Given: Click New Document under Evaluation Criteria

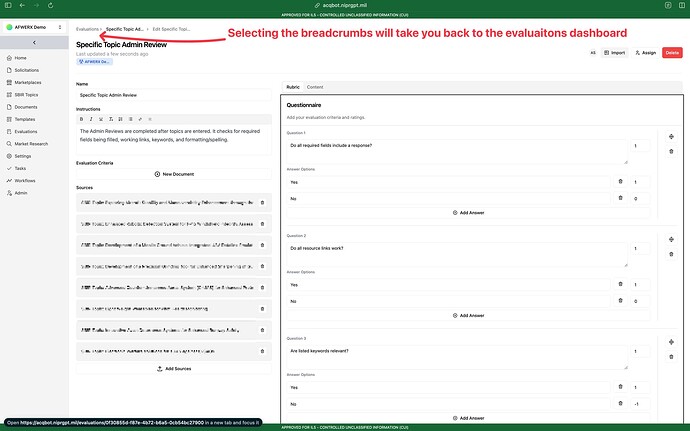Looking at the screenshot, I should 173,174.
